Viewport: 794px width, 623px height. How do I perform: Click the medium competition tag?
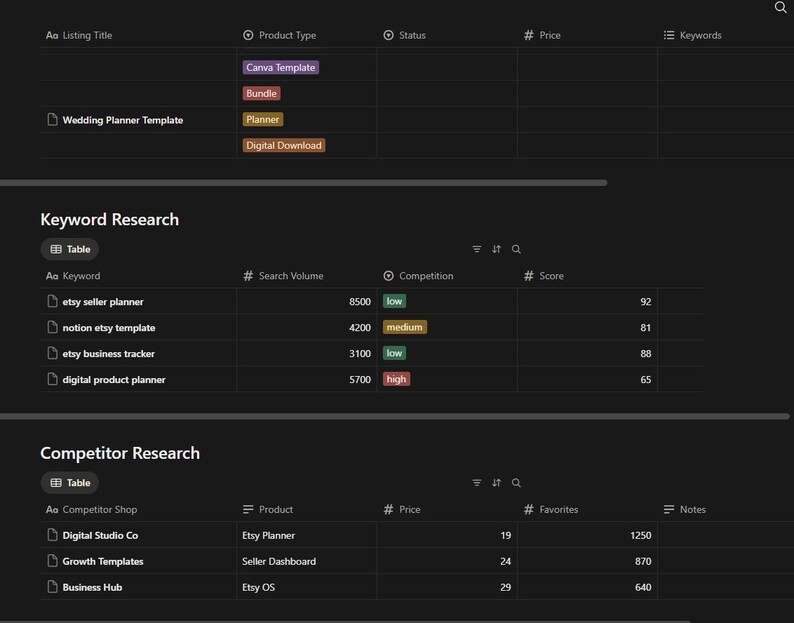point(405,327)
